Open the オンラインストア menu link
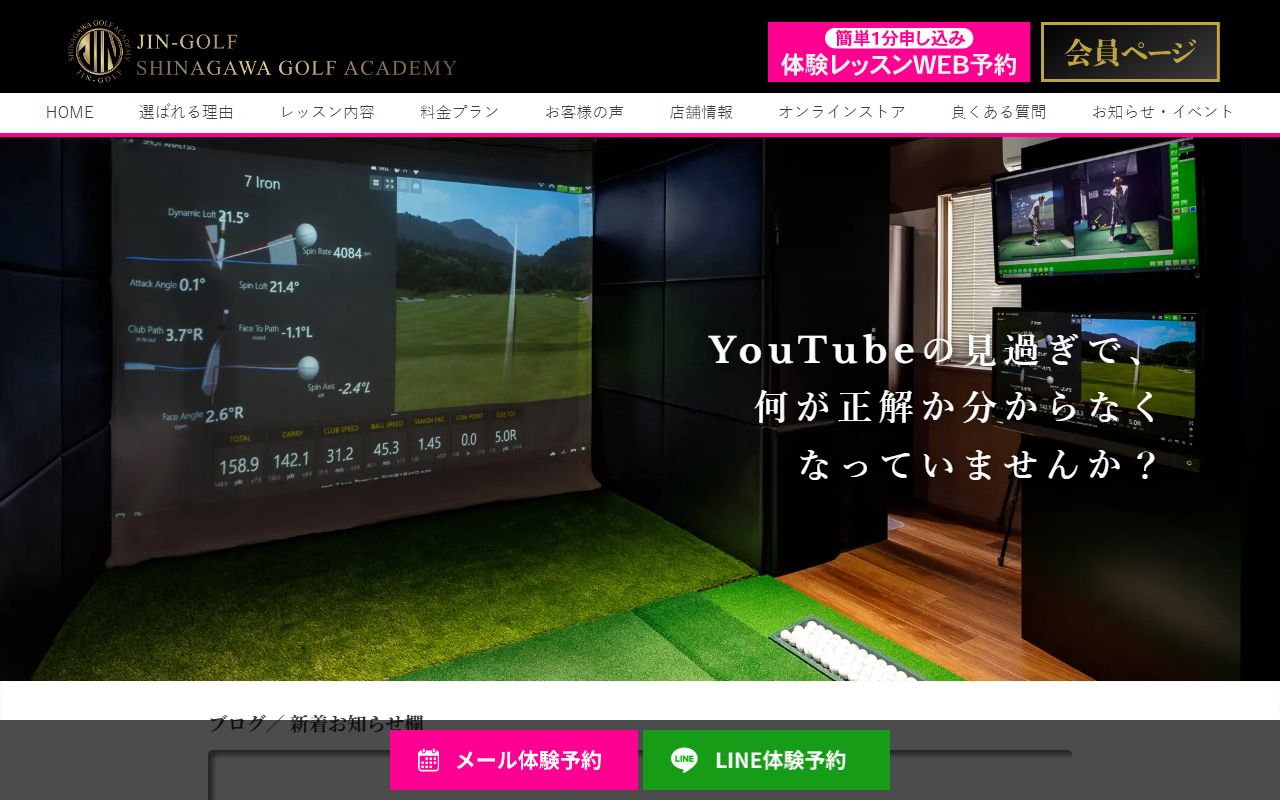The image size is (1280, 800). (842, 112)
